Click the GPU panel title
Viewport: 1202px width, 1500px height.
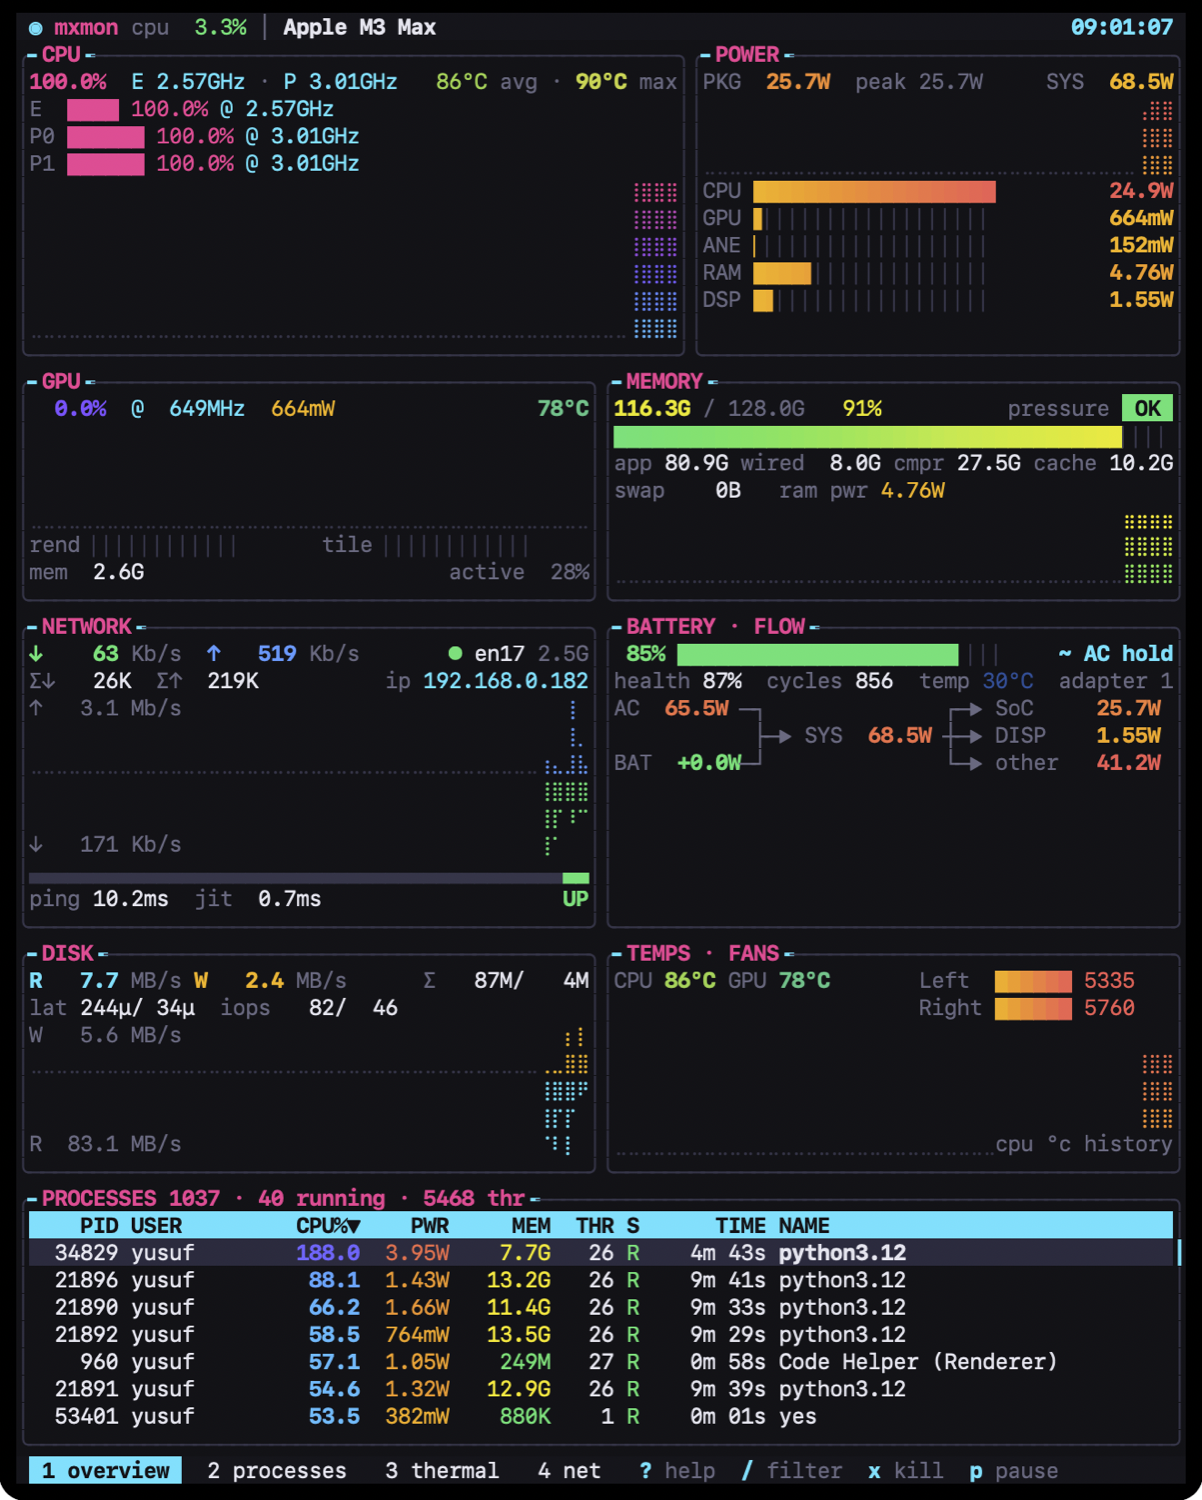click(x=61, y=381)
